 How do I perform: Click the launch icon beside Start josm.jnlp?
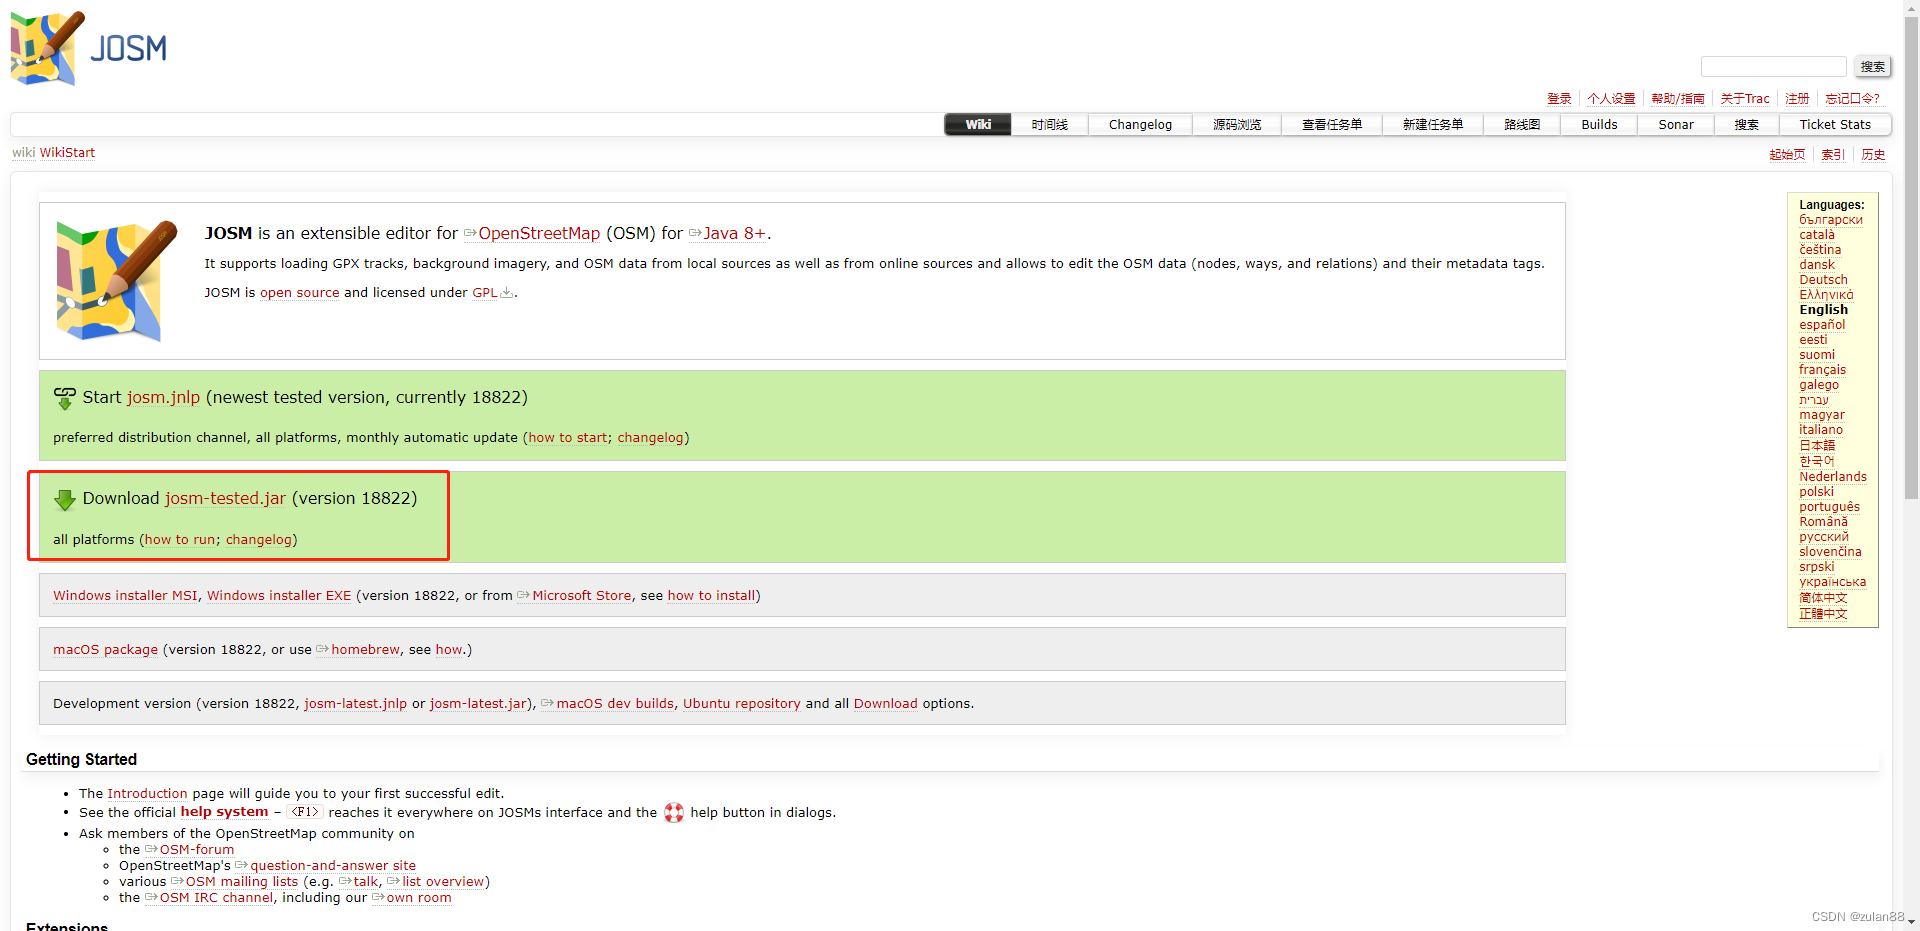(64, 397)
